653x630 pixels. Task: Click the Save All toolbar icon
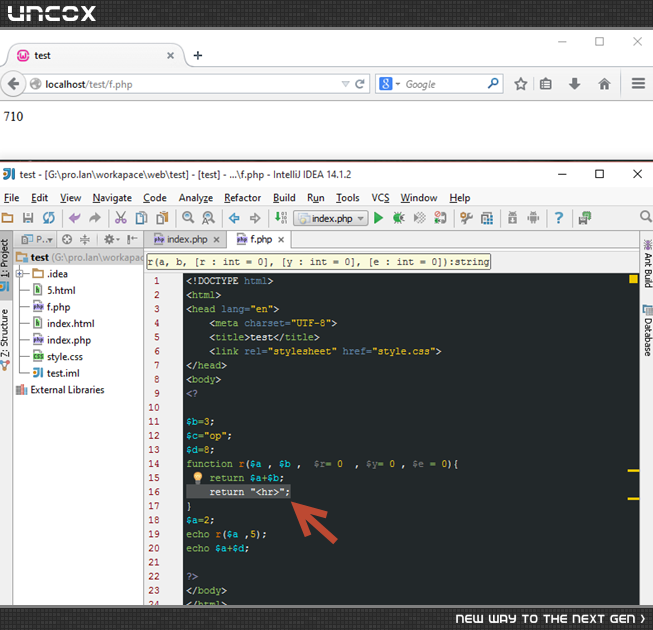pyautogui.click(x=28, y=217)
